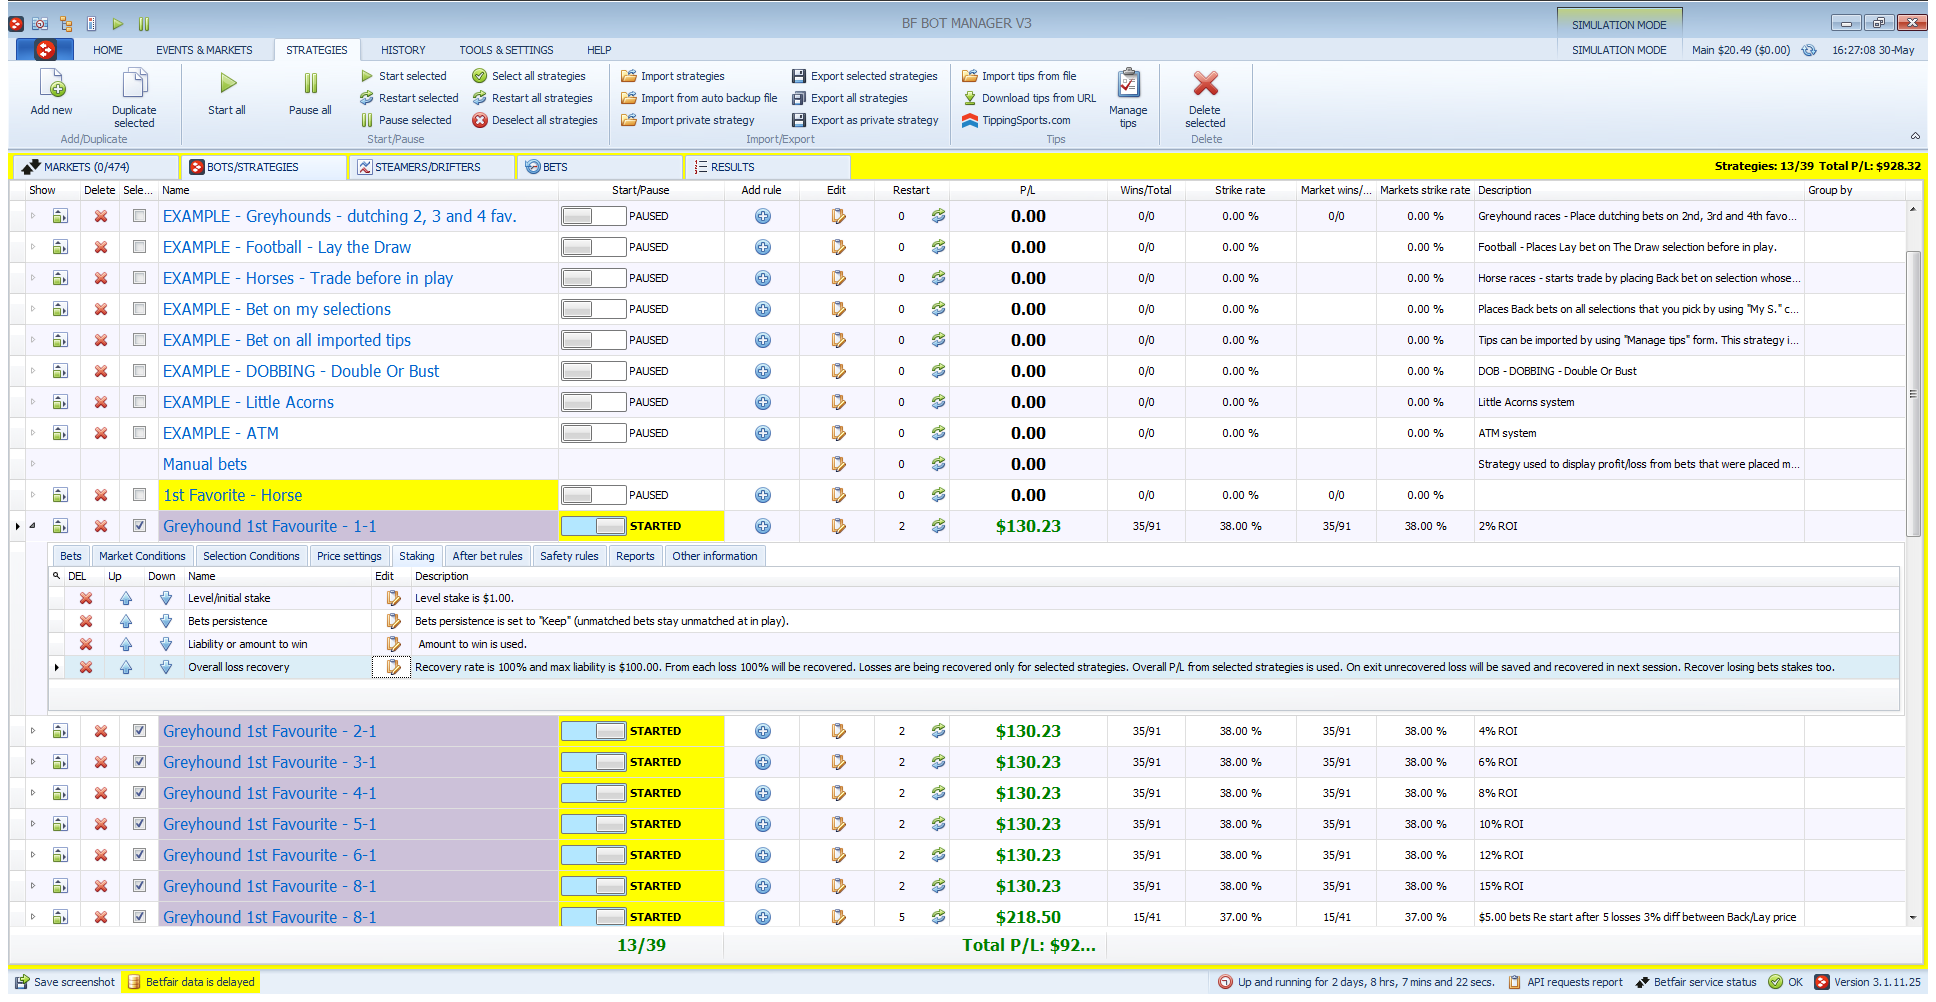Click Add rule icon for Football Lay the Draw

click(763, 247)
